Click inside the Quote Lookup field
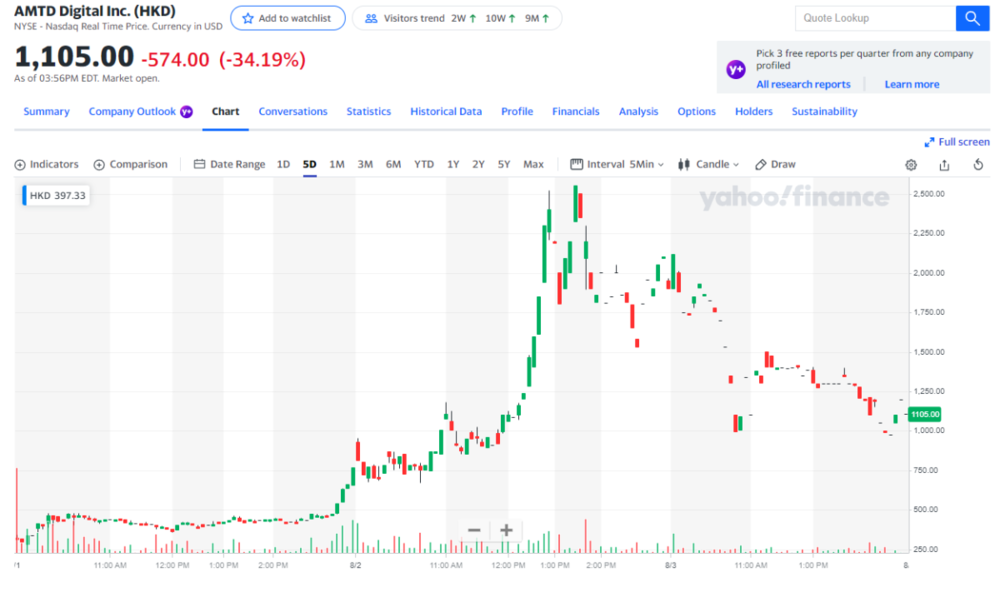 coord(875,18)
